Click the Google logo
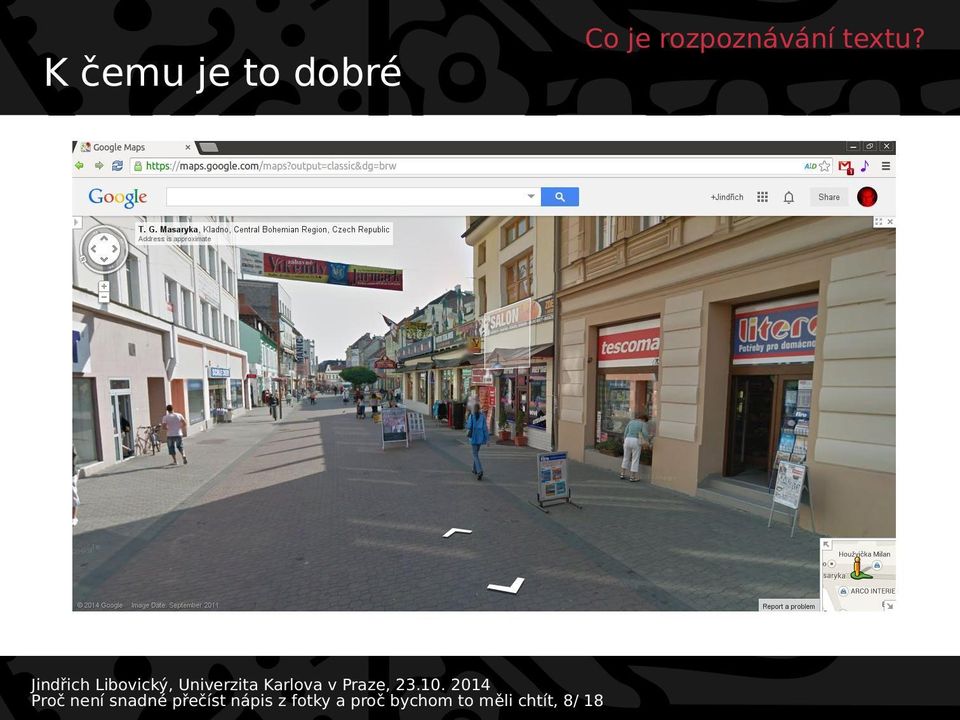The width and height of the screenshot is (960, 720). 118,197
